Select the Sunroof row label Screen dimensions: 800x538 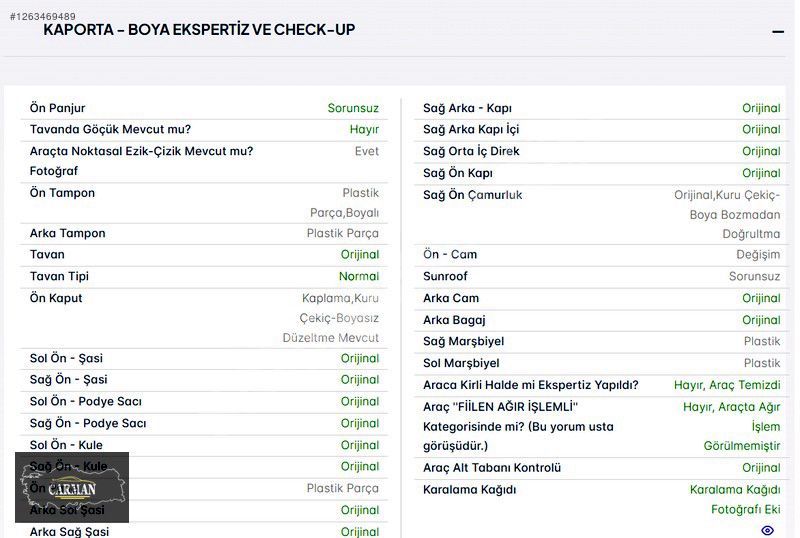[445, 276]
